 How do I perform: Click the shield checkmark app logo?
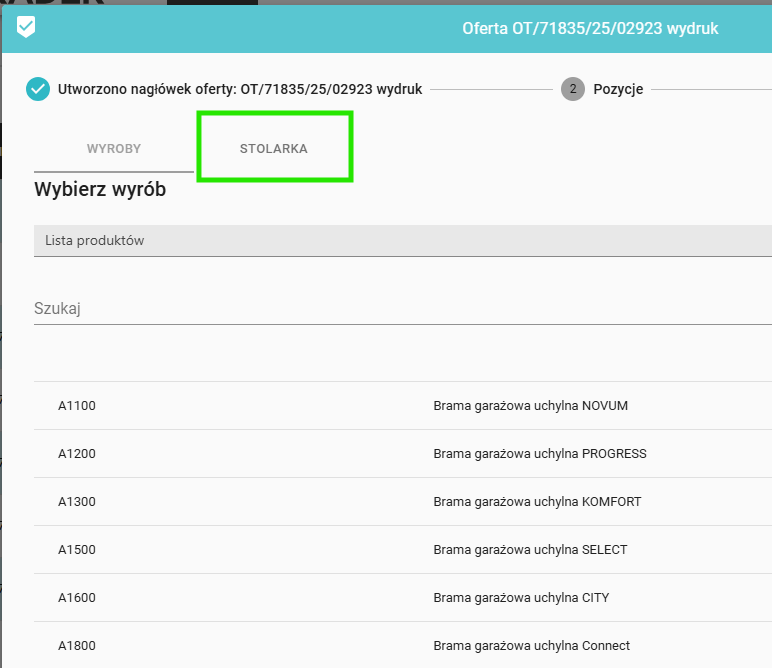(x=27, y=27)
